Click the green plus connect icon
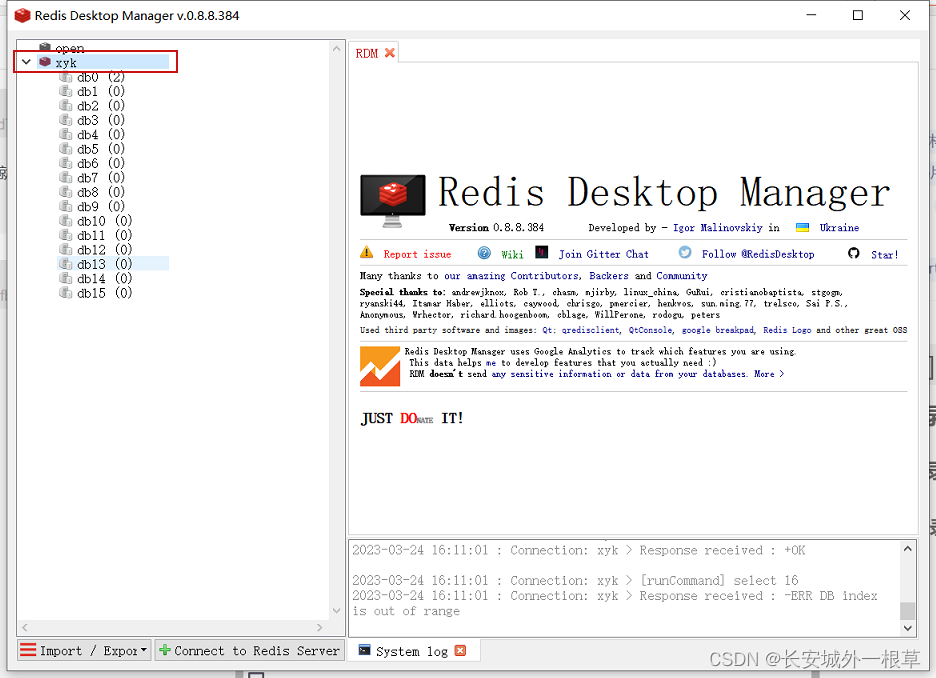The image size is (936, 678). (165, 650)
